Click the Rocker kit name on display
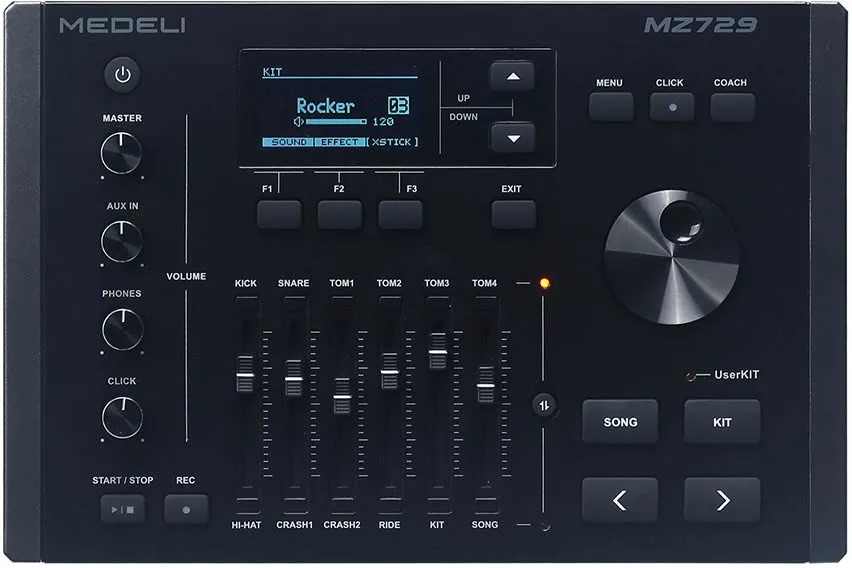 tap(325, 105)
